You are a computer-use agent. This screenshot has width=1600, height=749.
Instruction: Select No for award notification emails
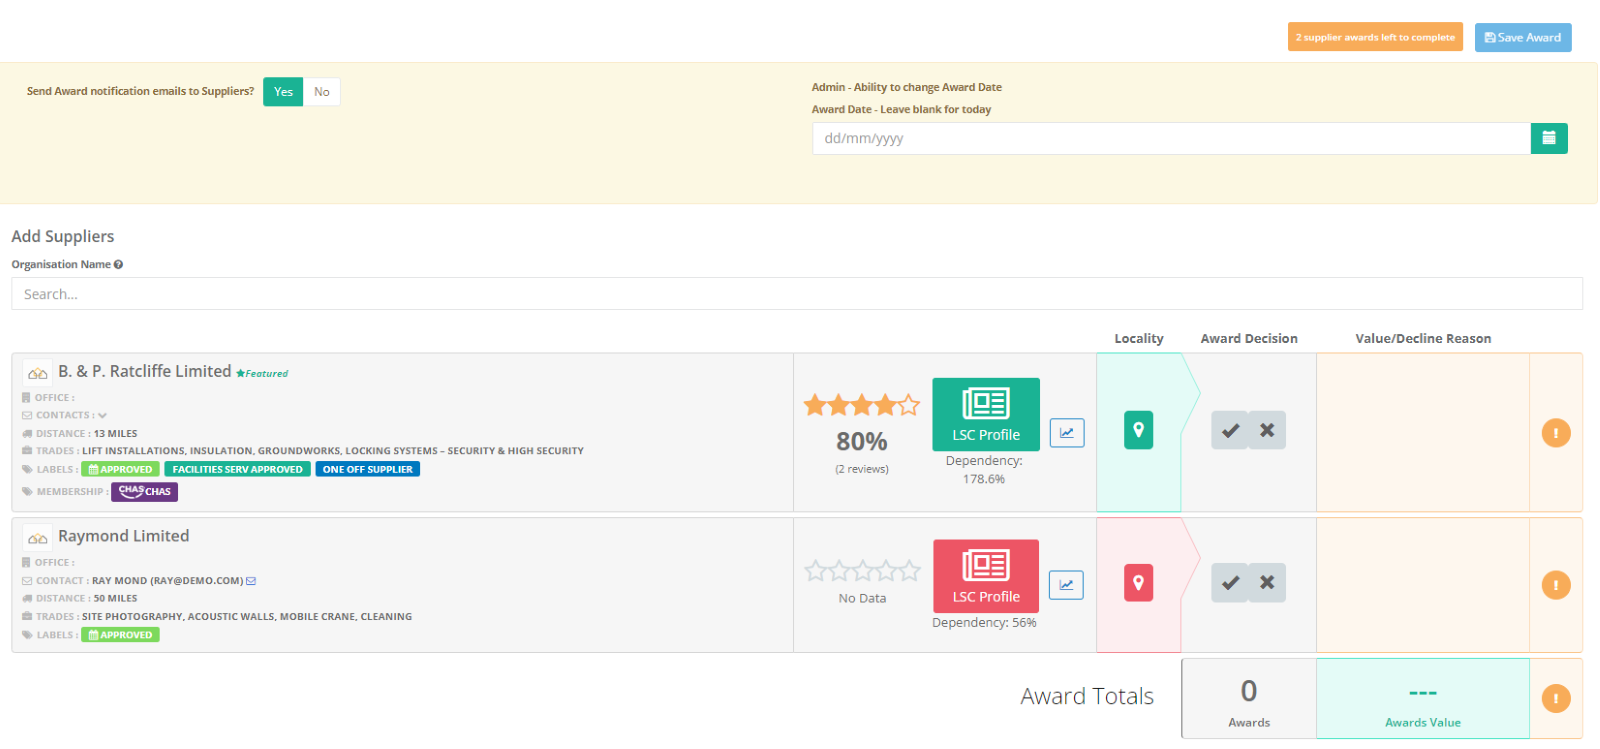(321, 92)
